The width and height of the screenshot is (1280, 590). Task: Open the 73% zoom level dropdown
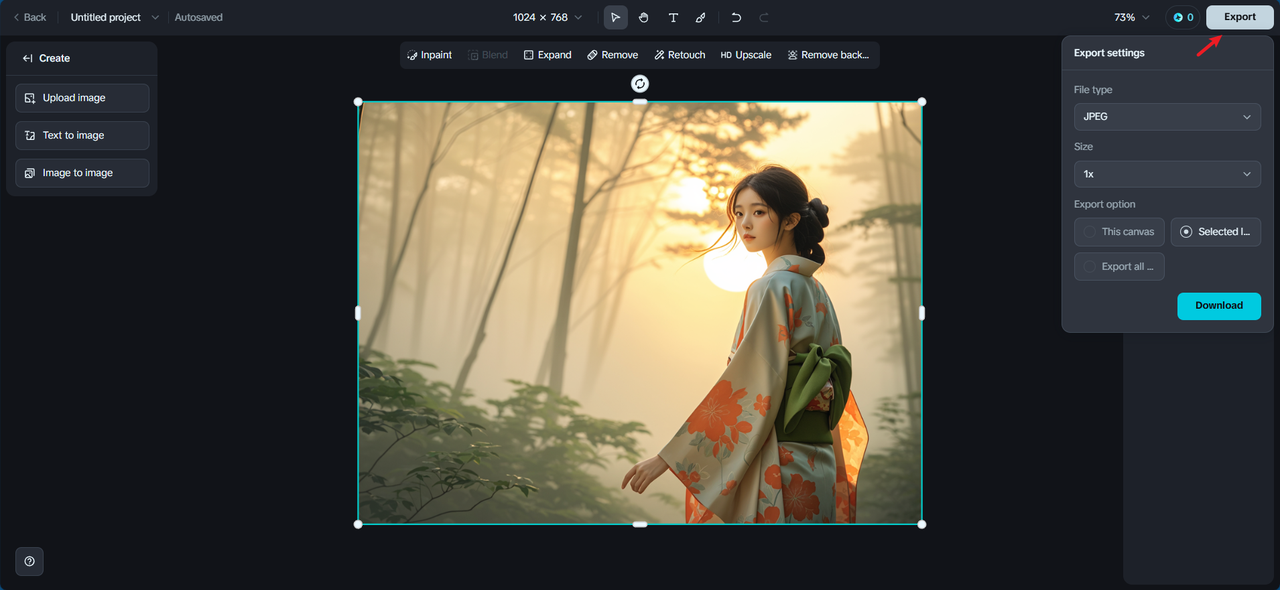pyautogui.click(x=1132, y=17)
